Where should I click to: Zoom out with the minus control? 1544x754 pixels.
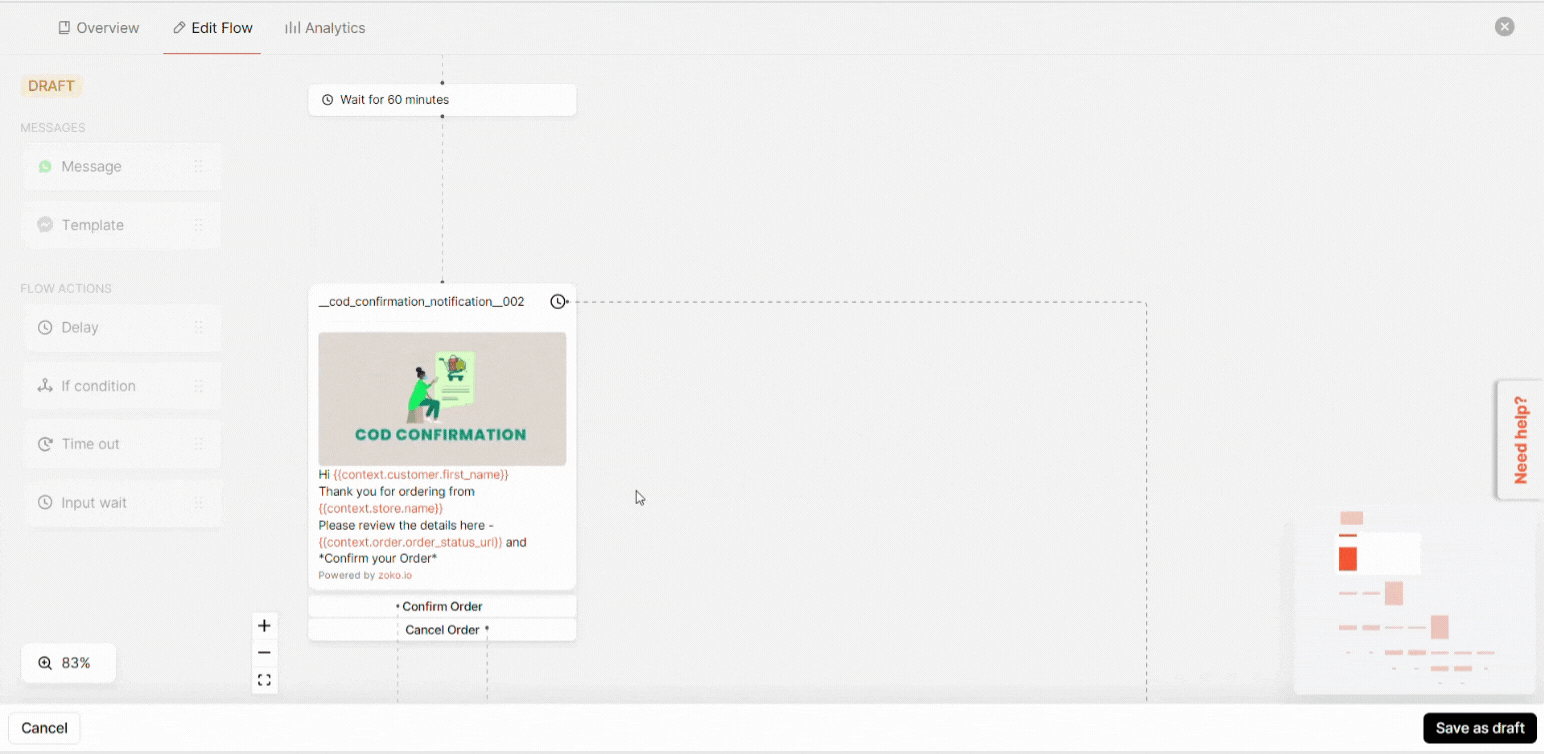(x=264, y=653)
